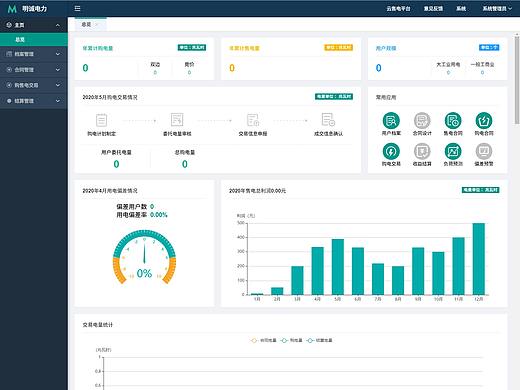Viewport: 520px width, 390px height.
Task: Select 总览 highlighted sidebar item
Action: point(34,40)
